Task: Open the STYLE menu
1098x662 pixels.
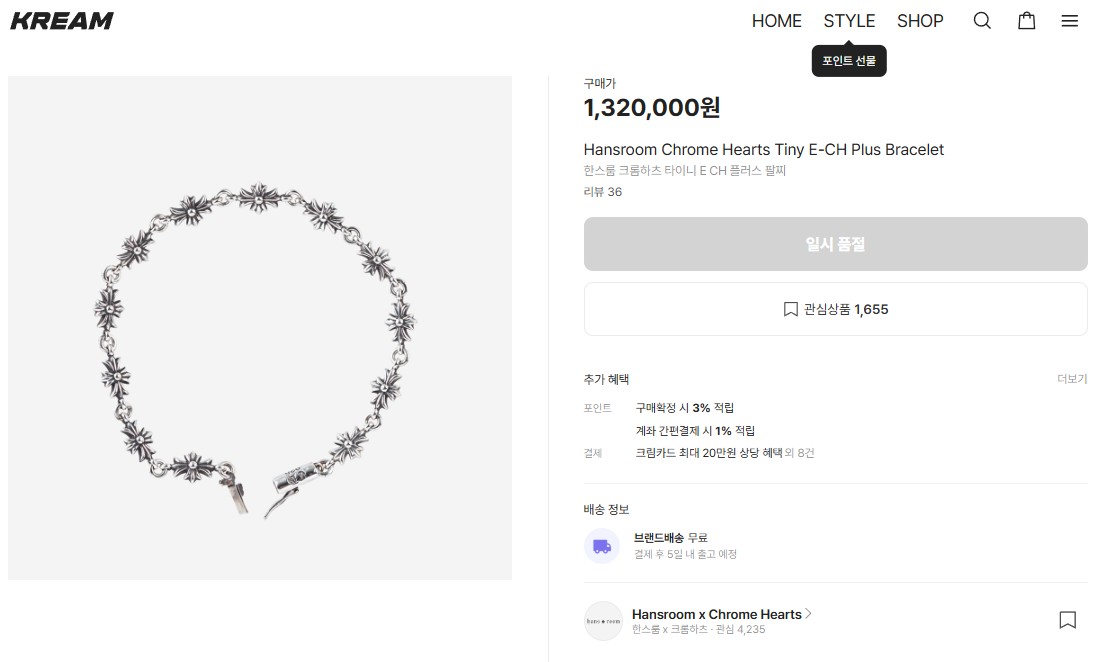Action: coord(849,21)
